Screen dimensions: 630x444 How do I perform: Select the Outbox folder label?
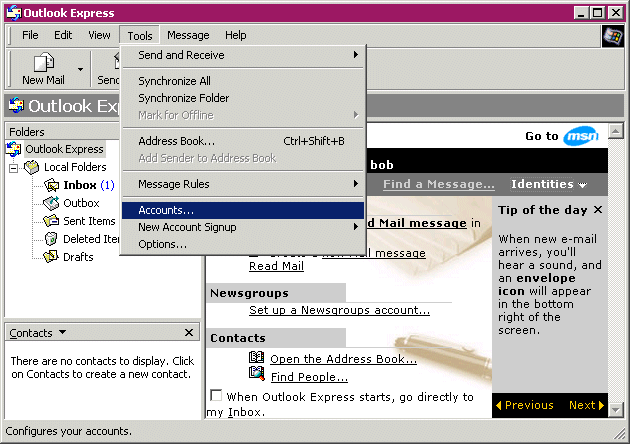click(81, 203)
